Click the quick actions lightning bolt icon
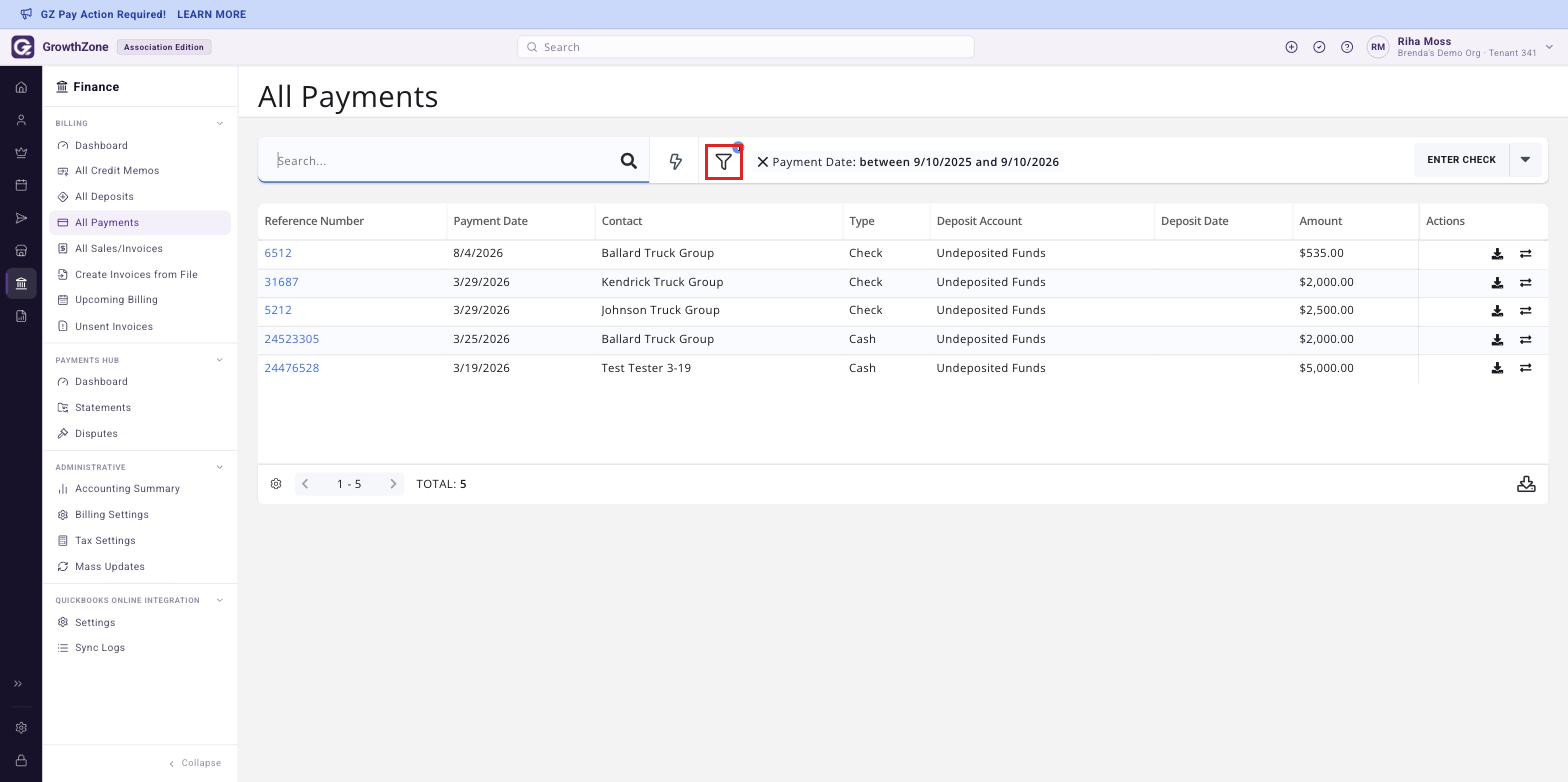This screenshot has width=1568, height=782. click(x=675, y=161)
